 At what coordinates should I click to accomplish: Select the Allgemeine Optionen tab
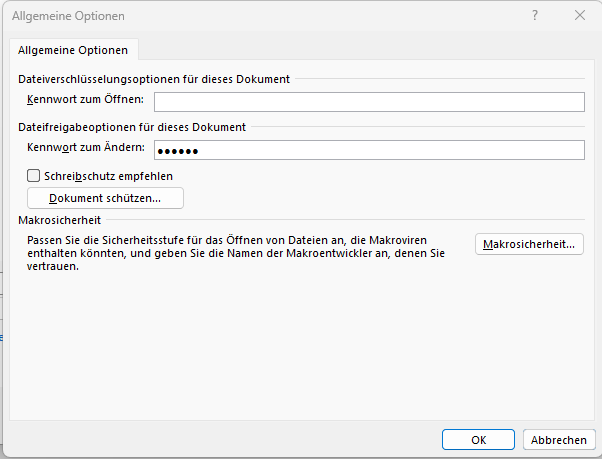tap(74, 49)
